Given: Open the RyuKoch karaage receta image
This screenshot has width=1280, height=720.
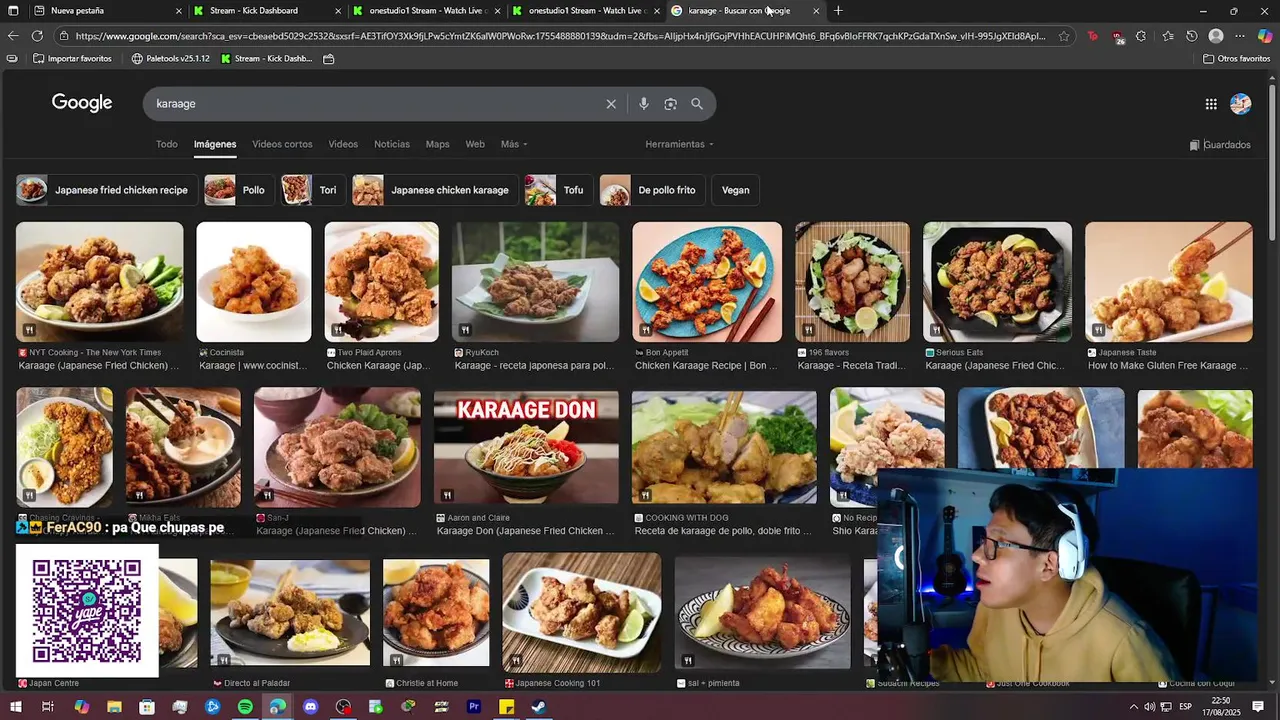Looking at the screenshot, I should click(535, 282).
